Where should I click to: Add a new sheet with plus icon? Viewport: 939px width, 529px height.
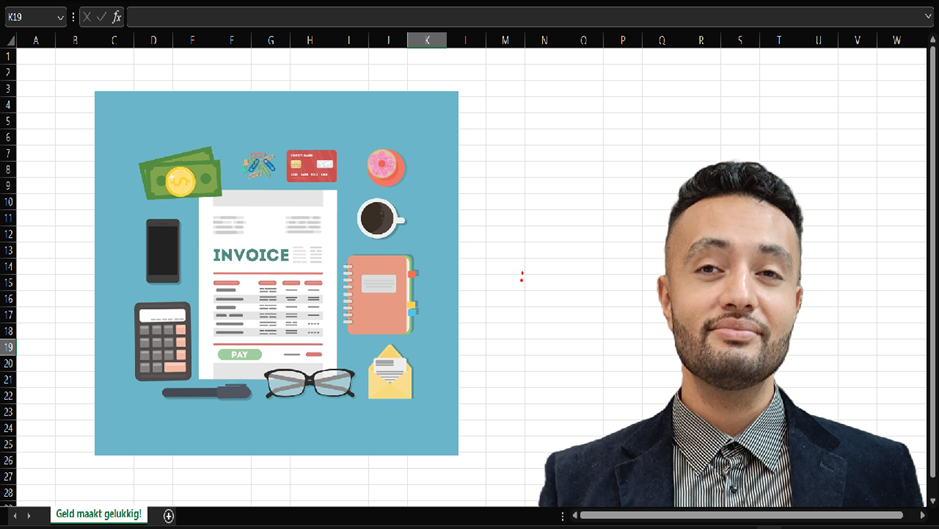[x=168, y=516]
